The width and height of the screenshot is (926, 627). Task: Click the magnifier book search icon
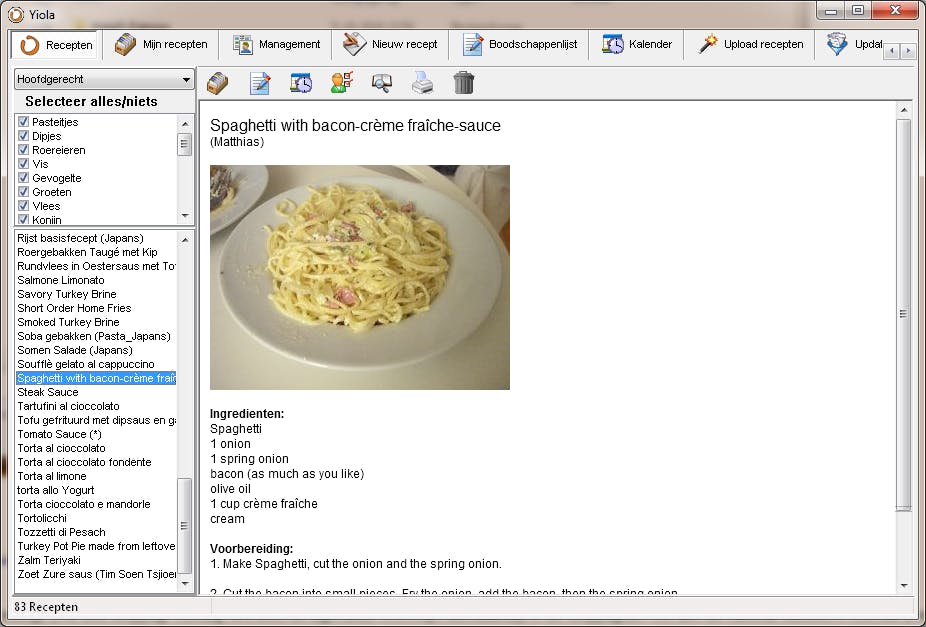pos(381,83)
